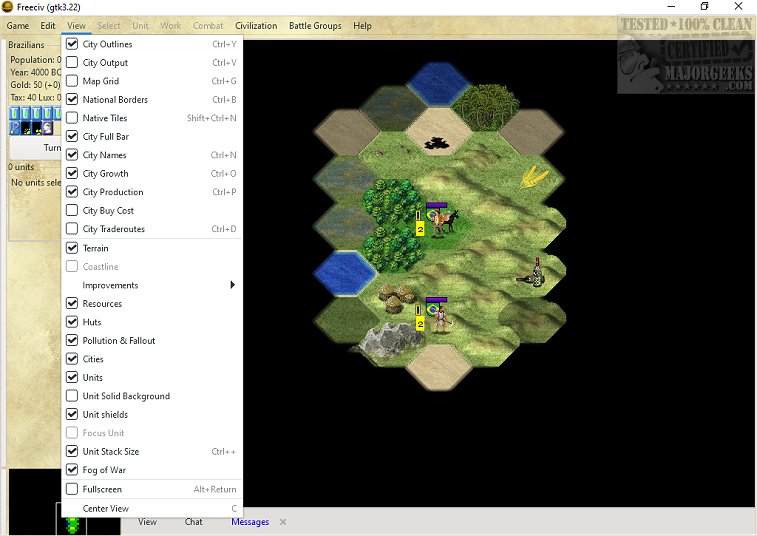Enable Fullscreen mode checkbox
757x536 pixels.
coord(72,489)
